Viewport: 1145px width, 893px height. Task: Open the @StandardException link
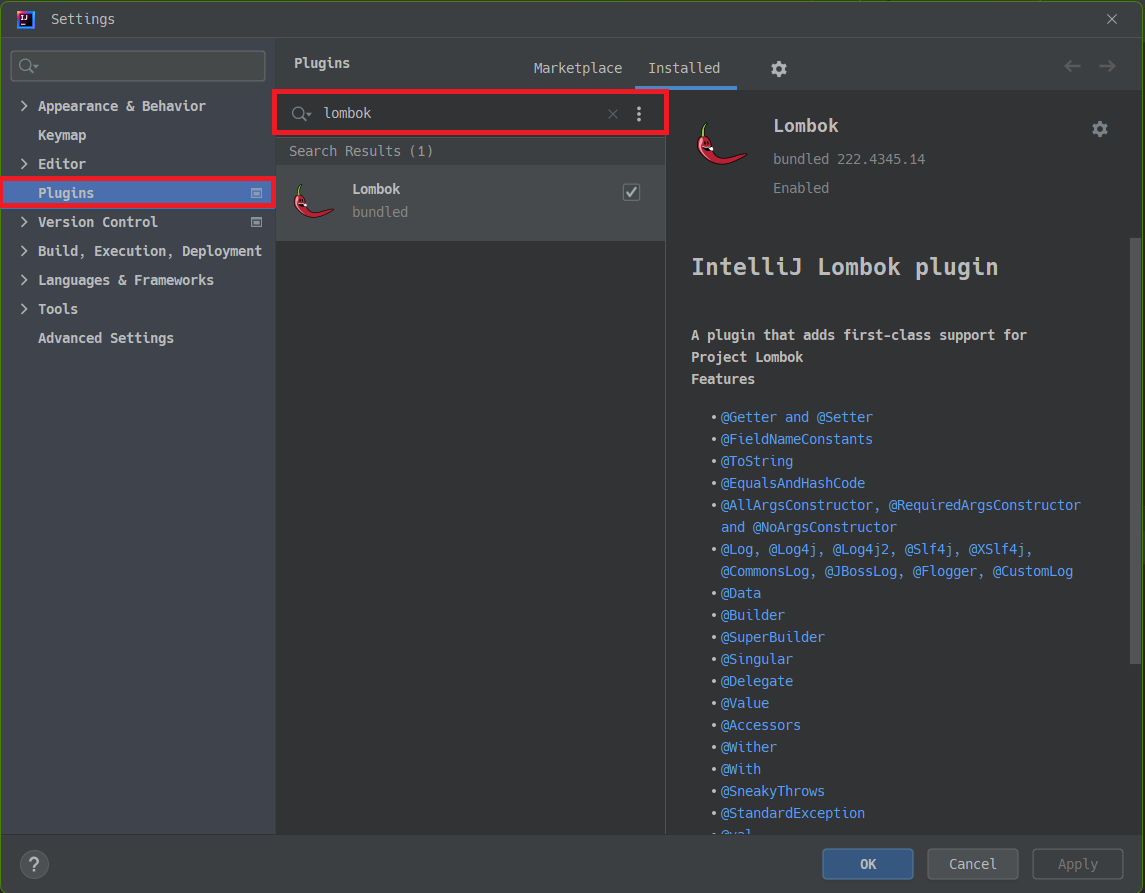[792, 813]
